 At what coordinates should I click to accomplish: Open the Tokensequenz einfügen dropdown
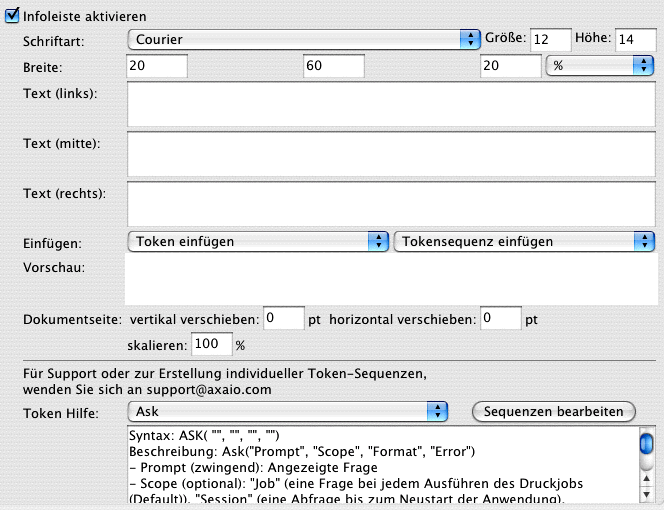(x=524, y=241)
